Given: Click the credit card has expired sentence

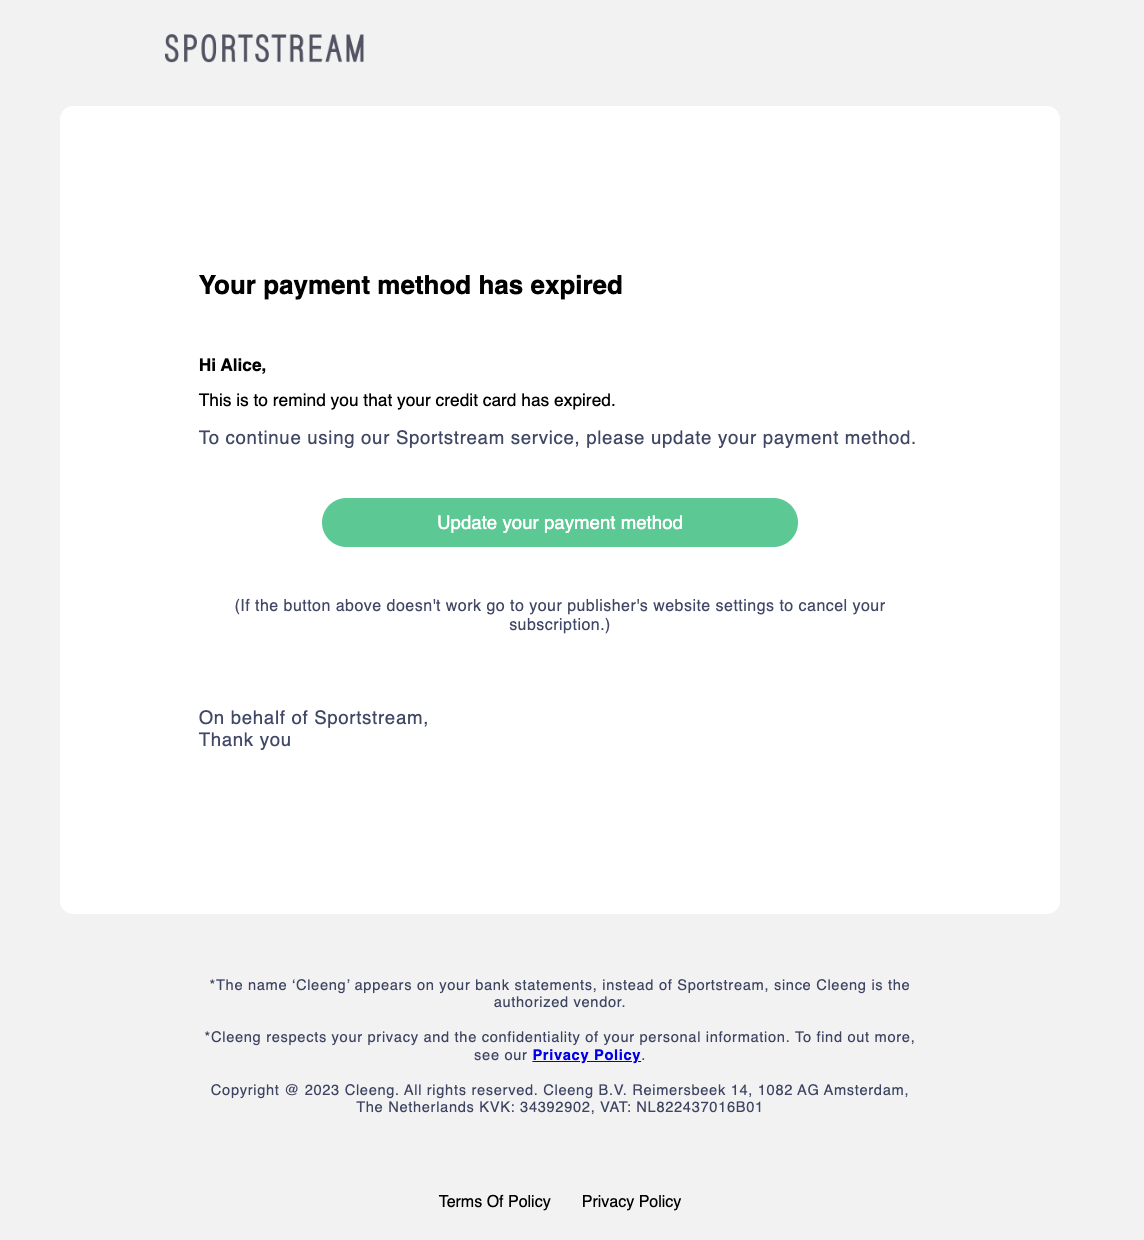Looking at the screenshot, I should point(407,400).
